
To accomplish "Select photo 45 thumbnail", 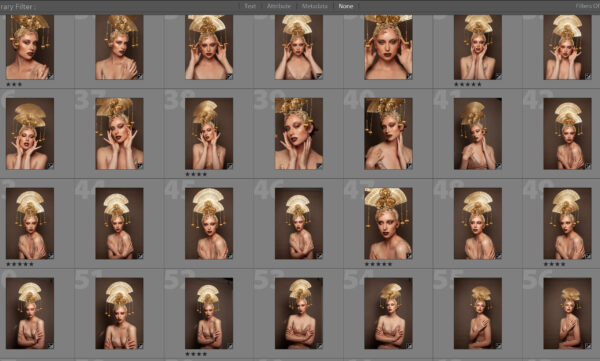I will click(x=209, y=224).
